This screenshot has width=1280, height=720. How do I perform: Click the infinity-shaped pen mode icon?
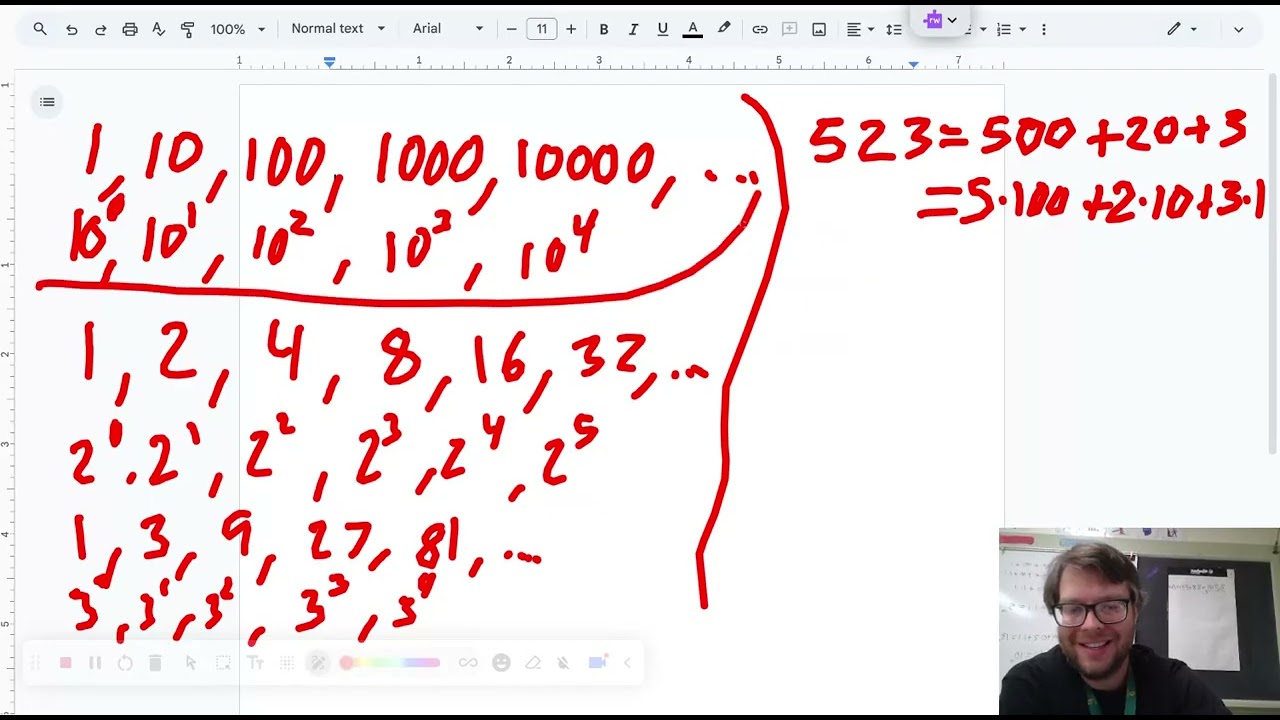tap(468, 663)
